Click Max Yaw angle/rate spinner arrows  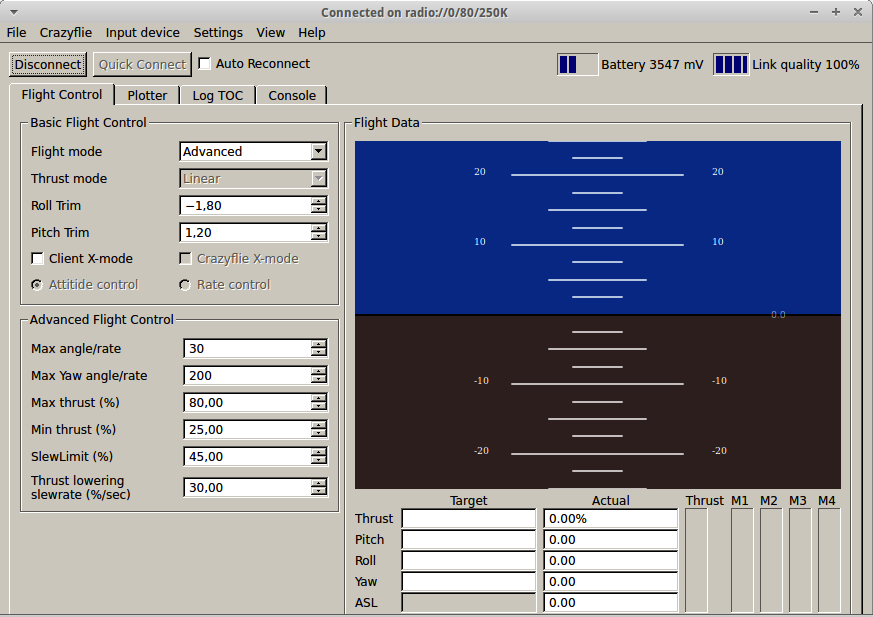coord(319,376)
